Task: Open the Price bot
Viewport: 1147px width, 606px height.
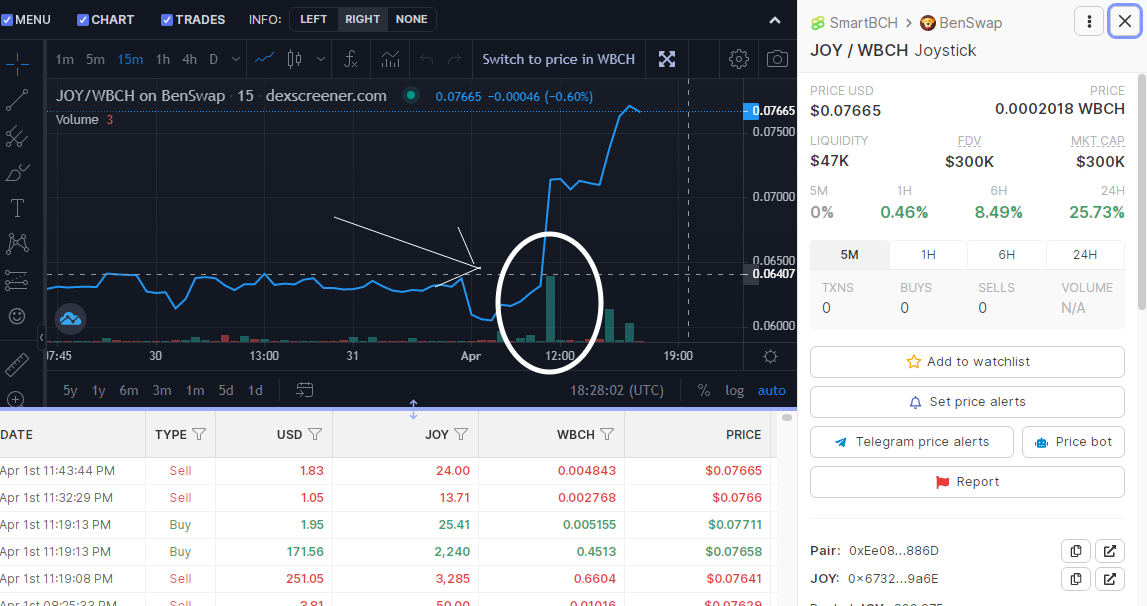Action: coord(1073,442)
